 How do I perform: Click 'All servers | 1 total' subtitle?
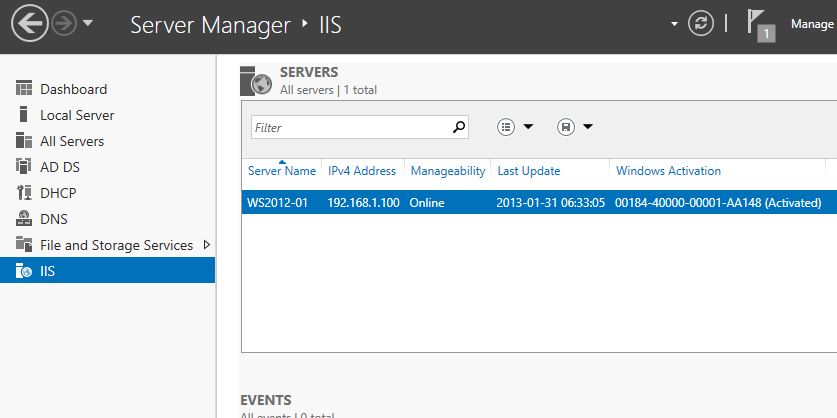(328, 90)
